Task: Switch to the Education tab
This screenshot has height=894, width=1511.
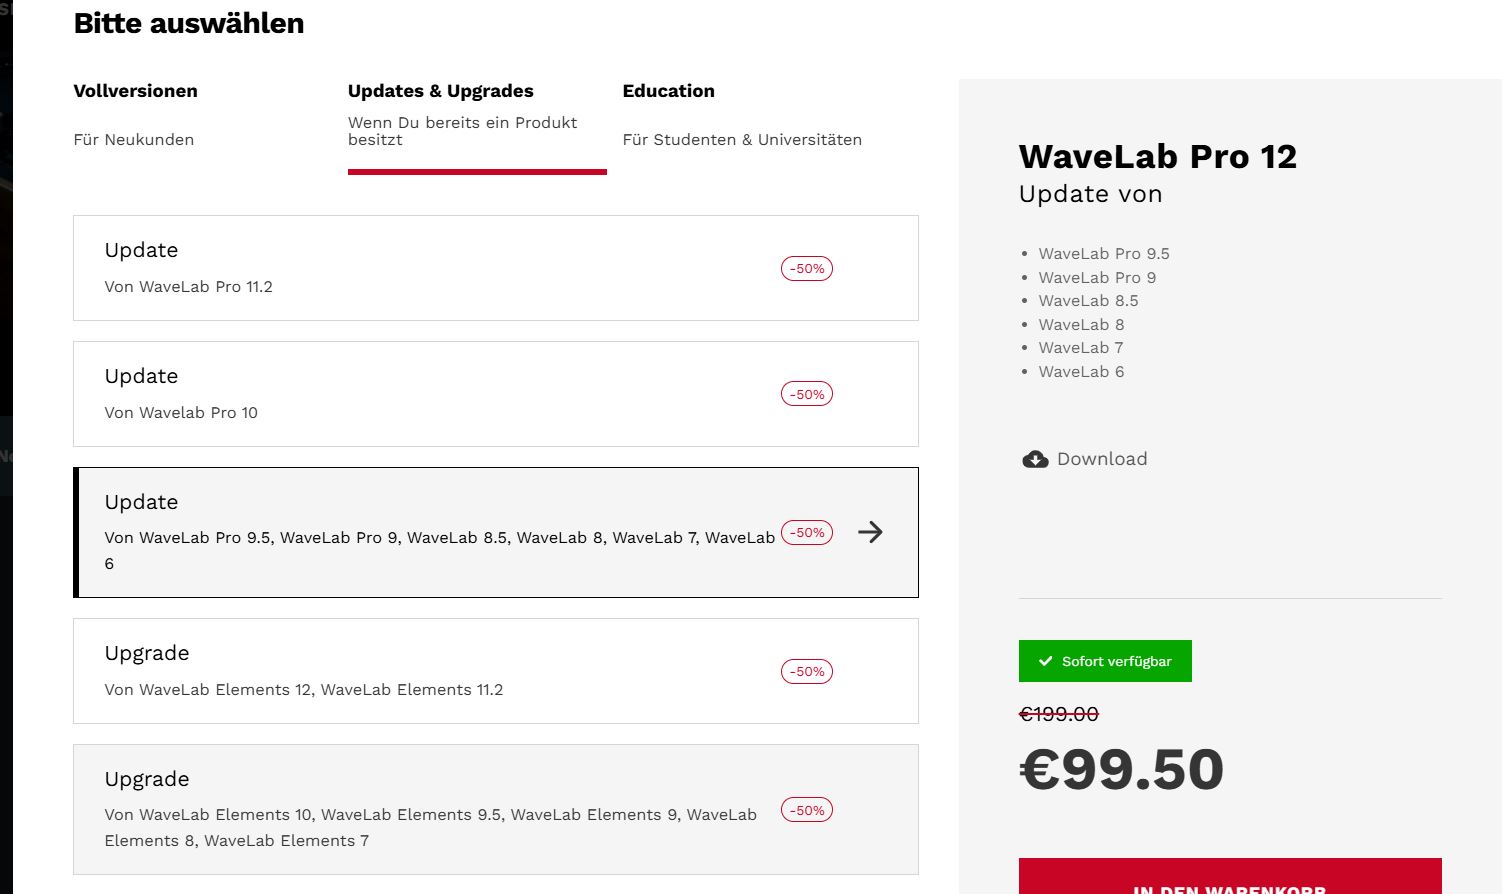Action: (668, 91)
